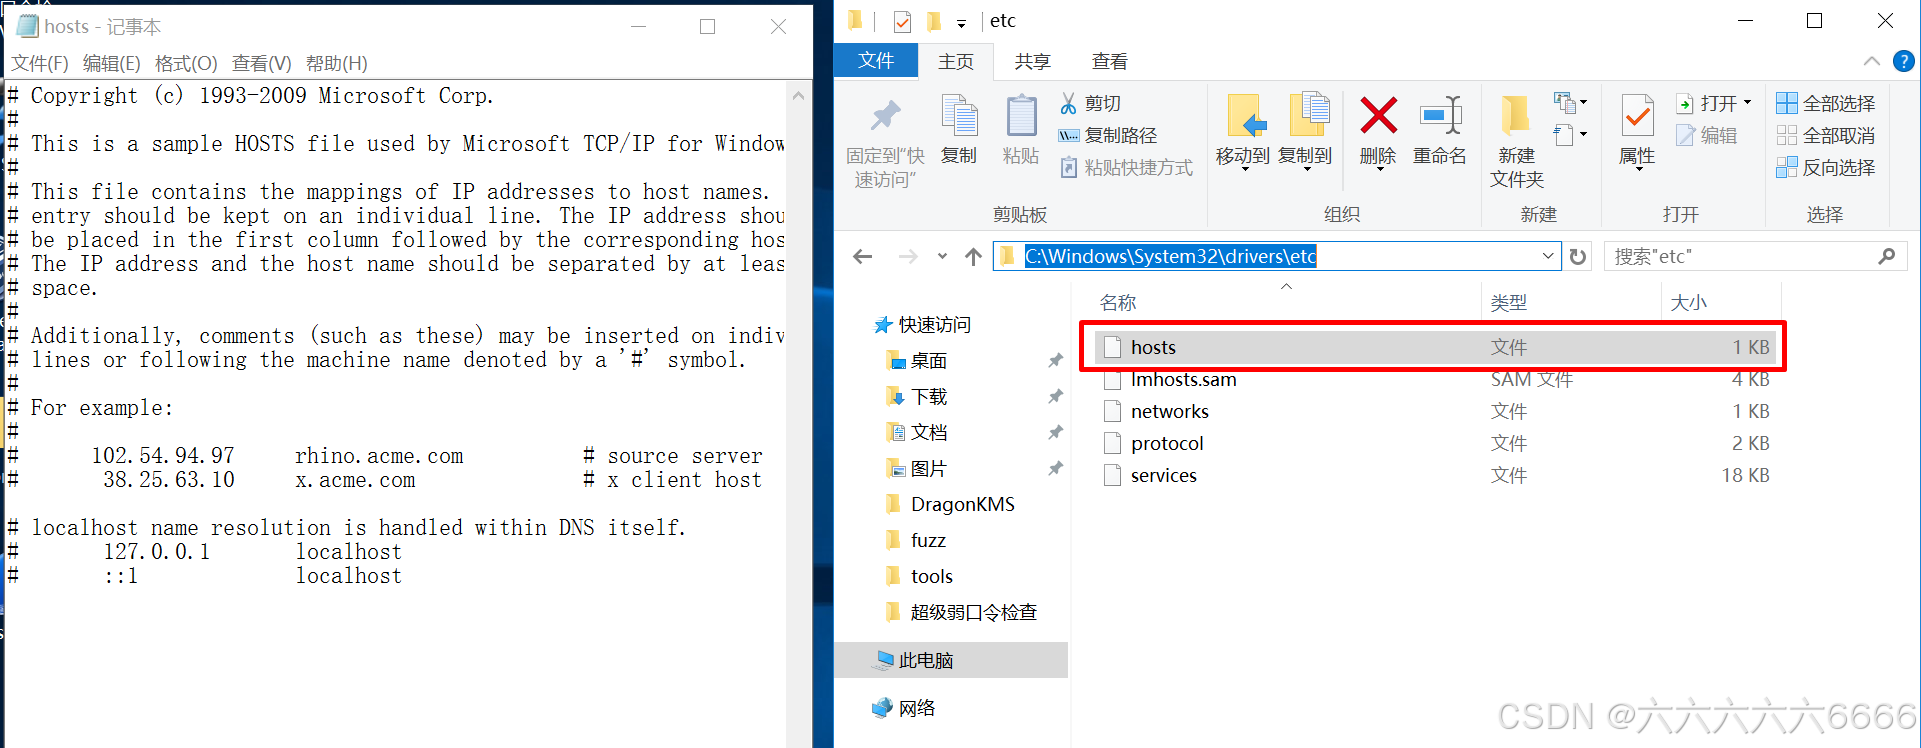The height and width of the screenshot is (748, 1921).
Task: Switch to the Share ribbon tab
Action: coord(1032,62)
